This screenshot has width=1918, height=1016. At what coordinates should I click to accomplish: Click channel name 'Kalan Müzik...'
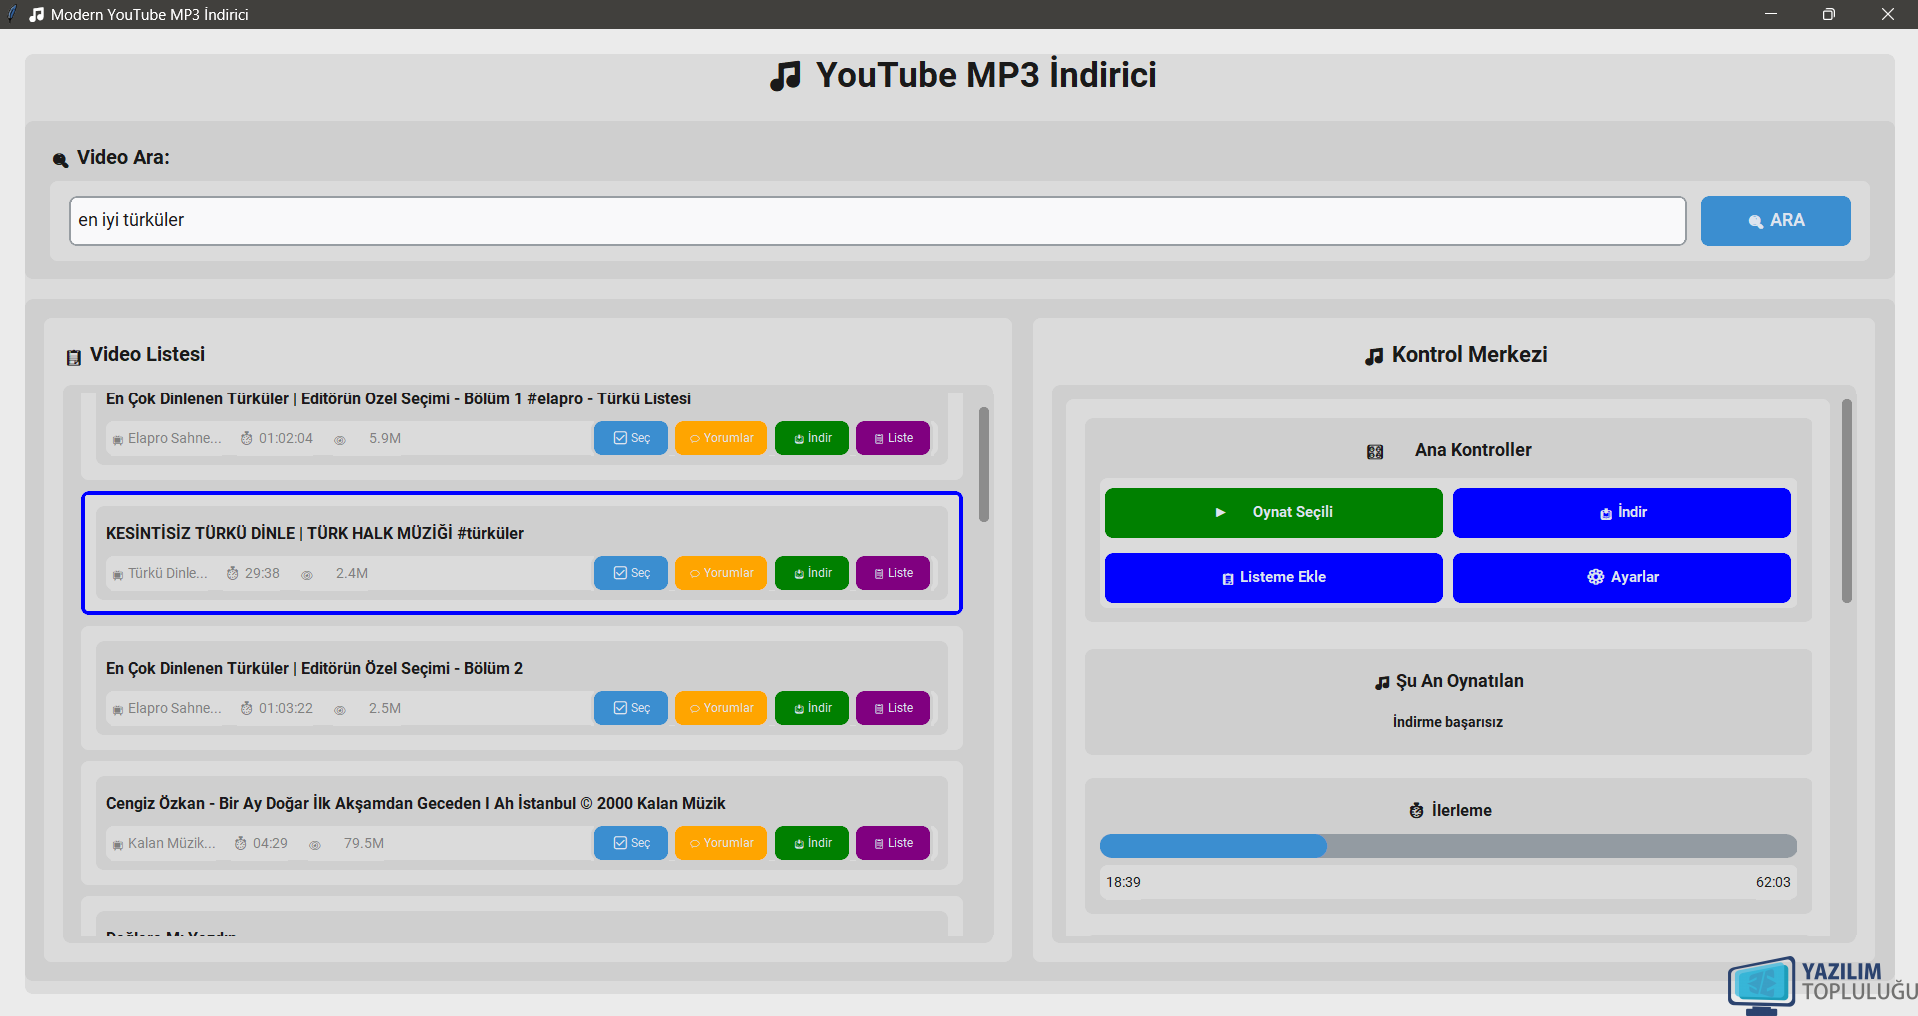(171, 844)
